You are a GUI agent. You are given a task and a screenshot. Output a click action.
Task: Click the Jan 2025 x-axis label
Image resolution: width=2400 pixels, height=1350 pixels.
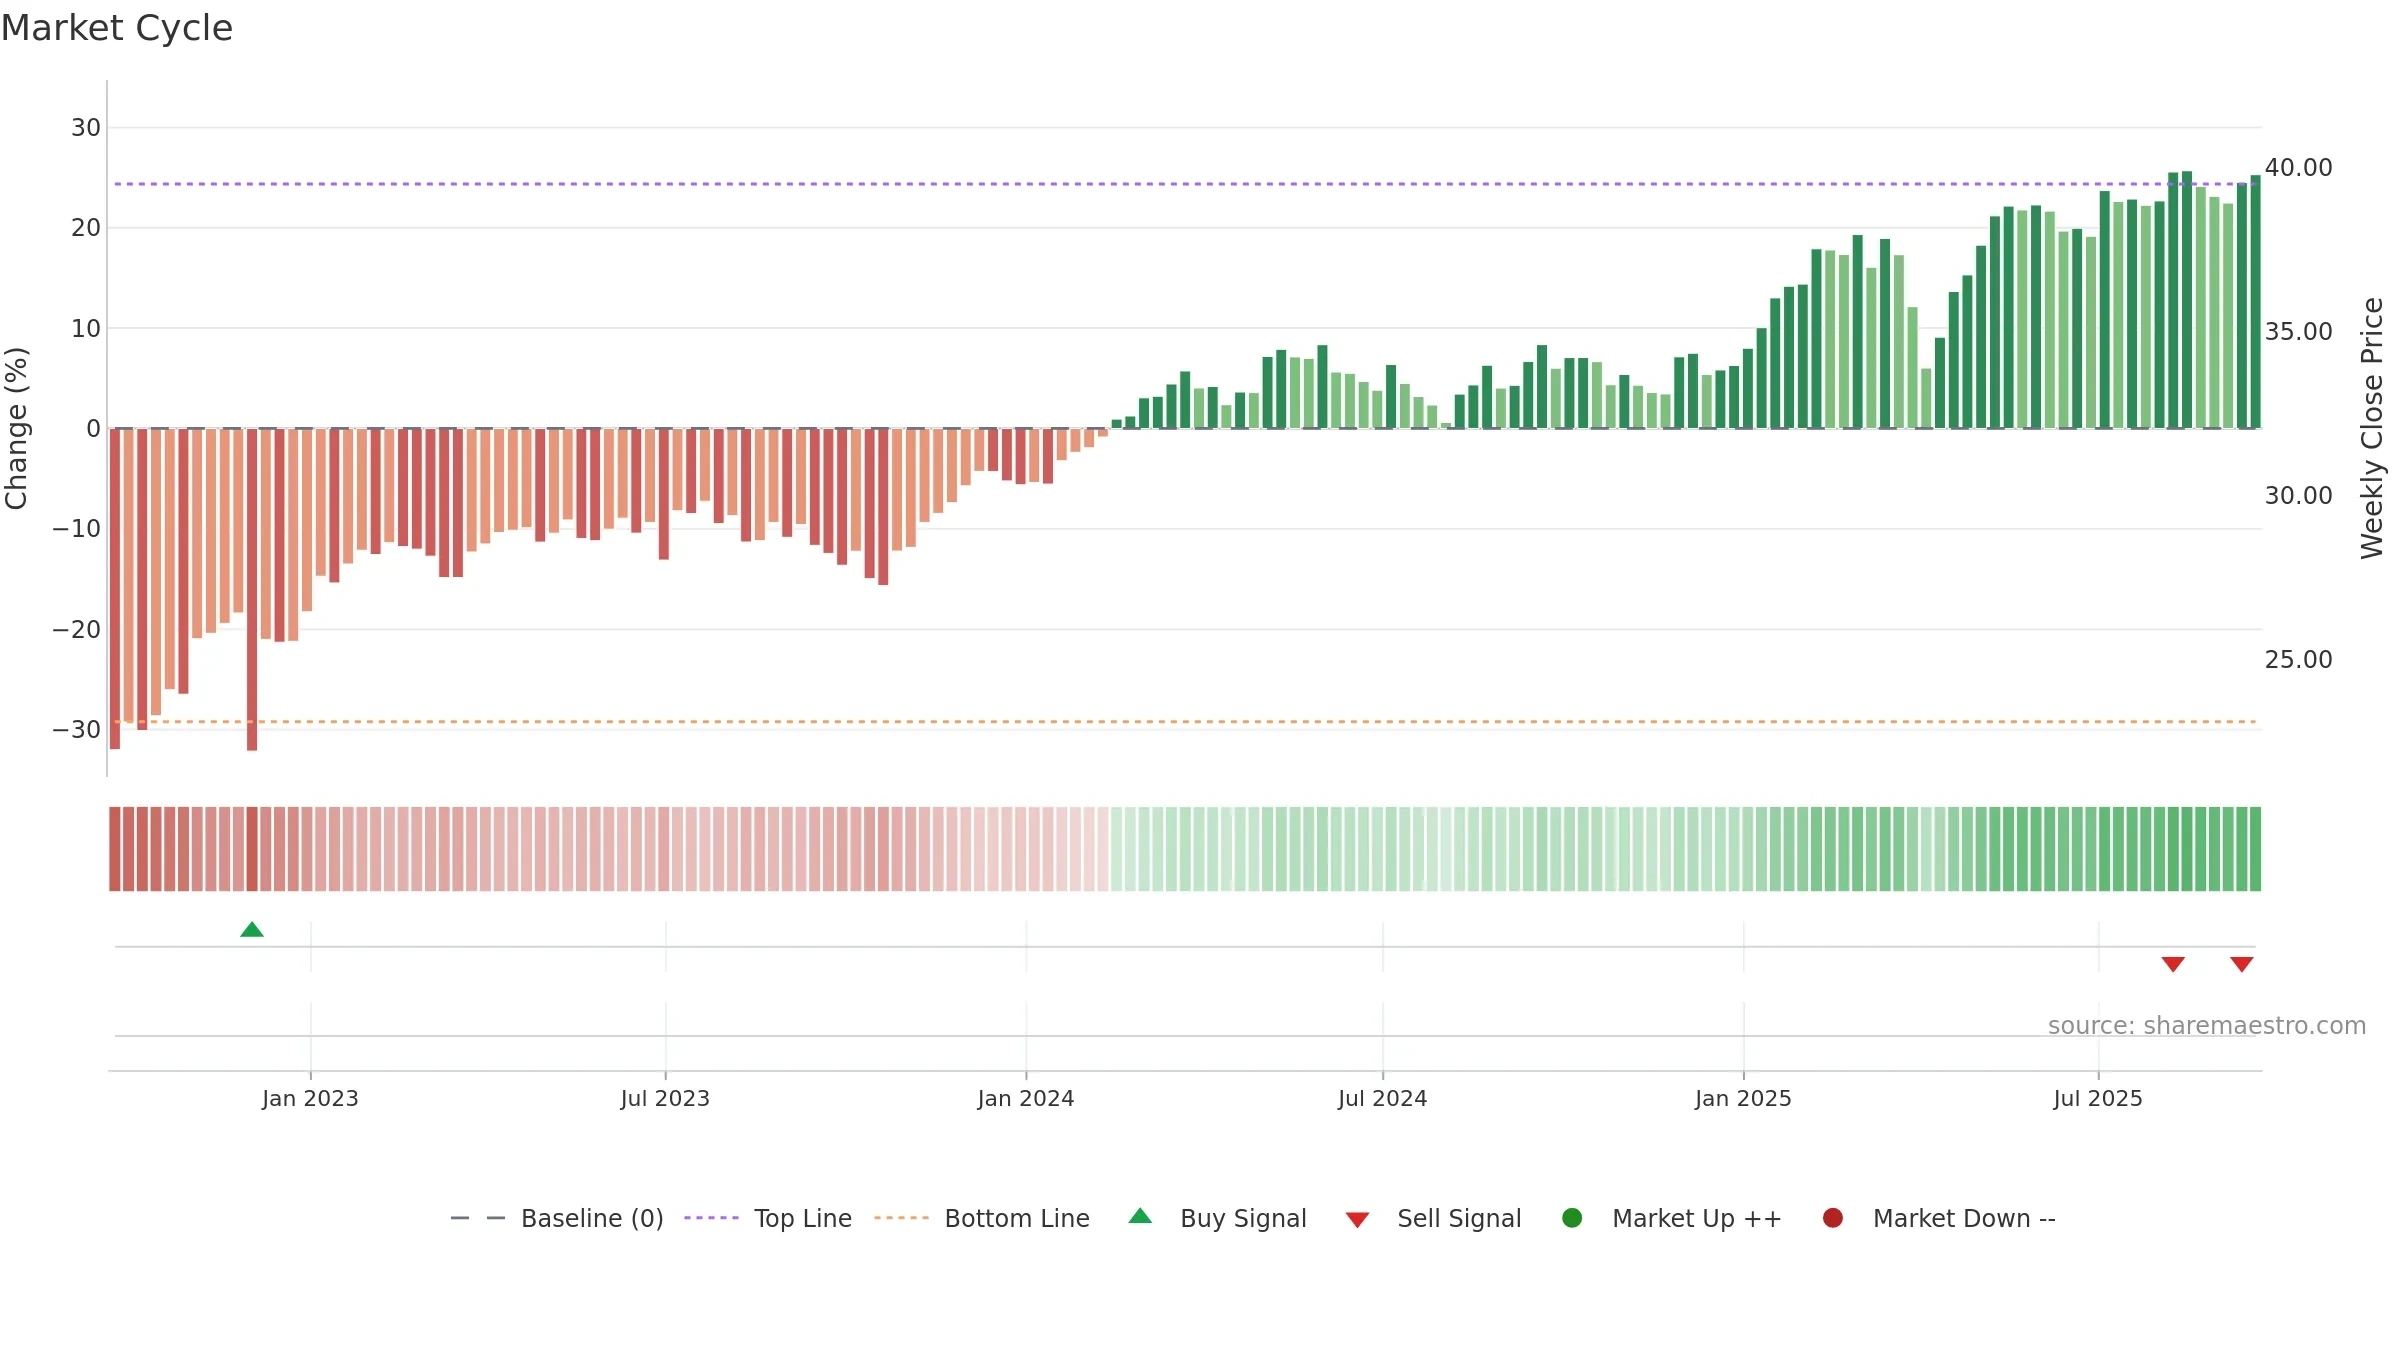coord(1743,1098)
